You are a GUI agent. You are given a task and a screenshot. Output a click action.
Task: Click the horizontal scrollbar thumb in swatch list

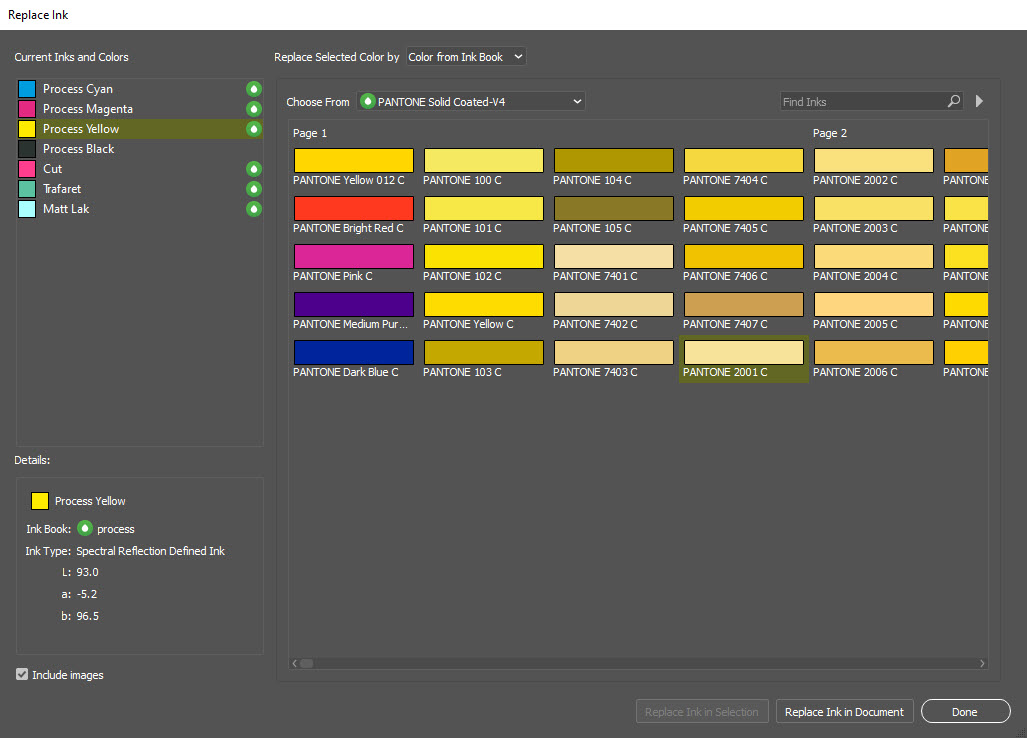306,663
